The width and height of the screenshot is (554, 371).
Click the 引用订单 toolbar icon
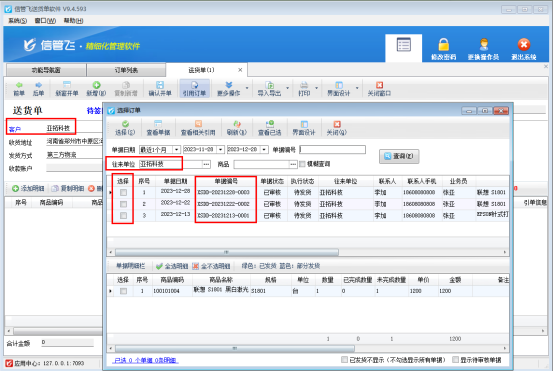click(194, 85)
